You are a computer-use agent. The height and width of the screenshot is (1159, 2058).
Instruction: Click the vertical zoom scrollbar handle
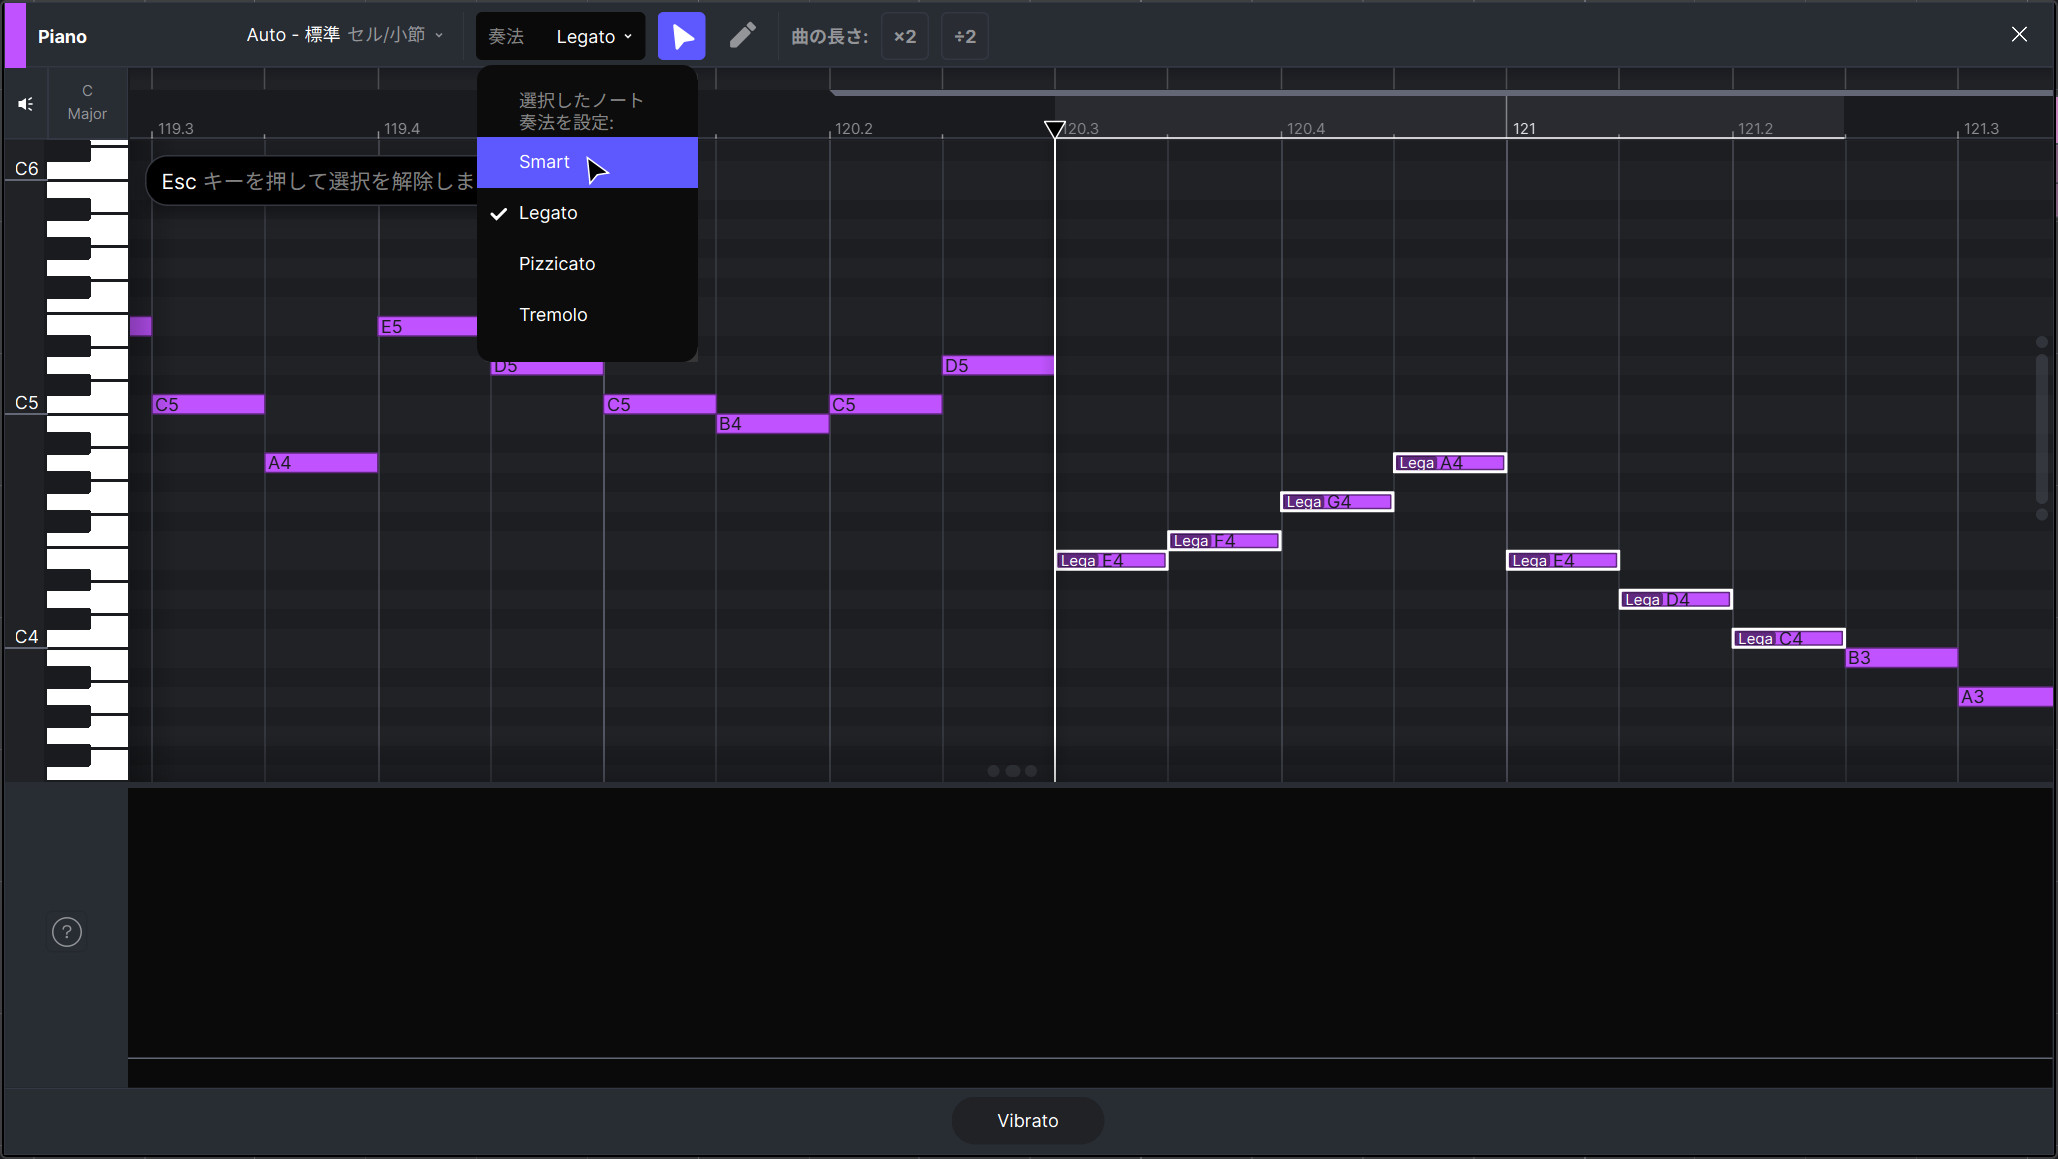pos(2041,428)
